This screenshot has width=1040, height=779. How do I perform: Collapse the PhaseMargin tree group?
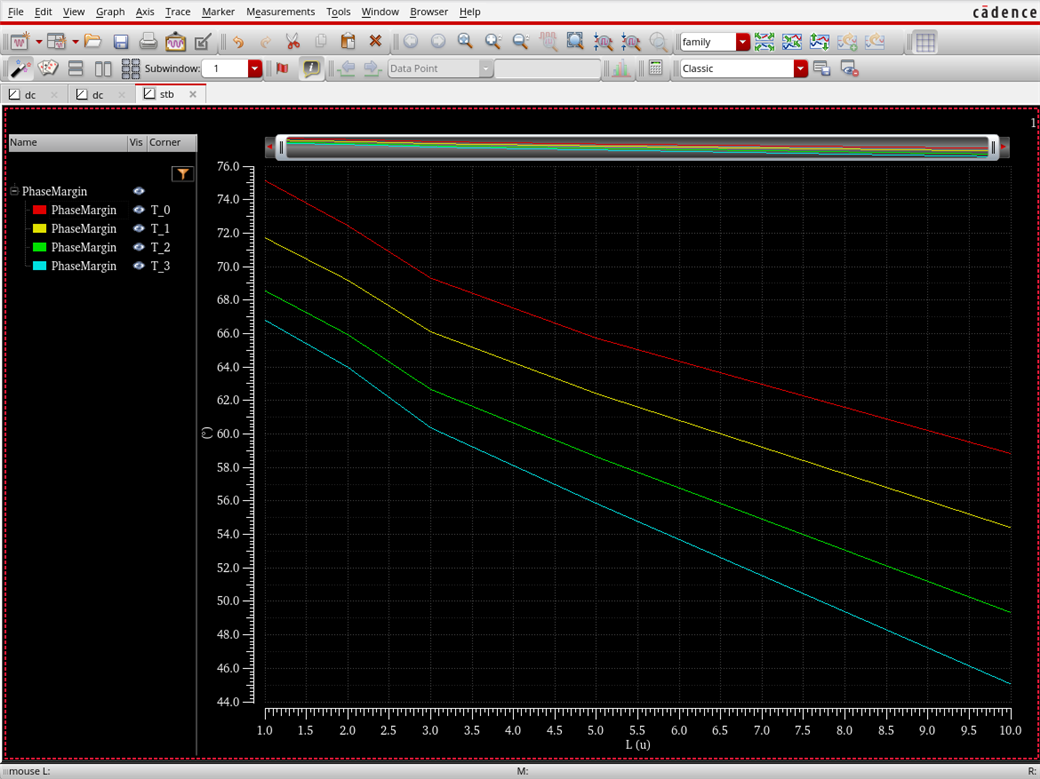click(14, 191)
